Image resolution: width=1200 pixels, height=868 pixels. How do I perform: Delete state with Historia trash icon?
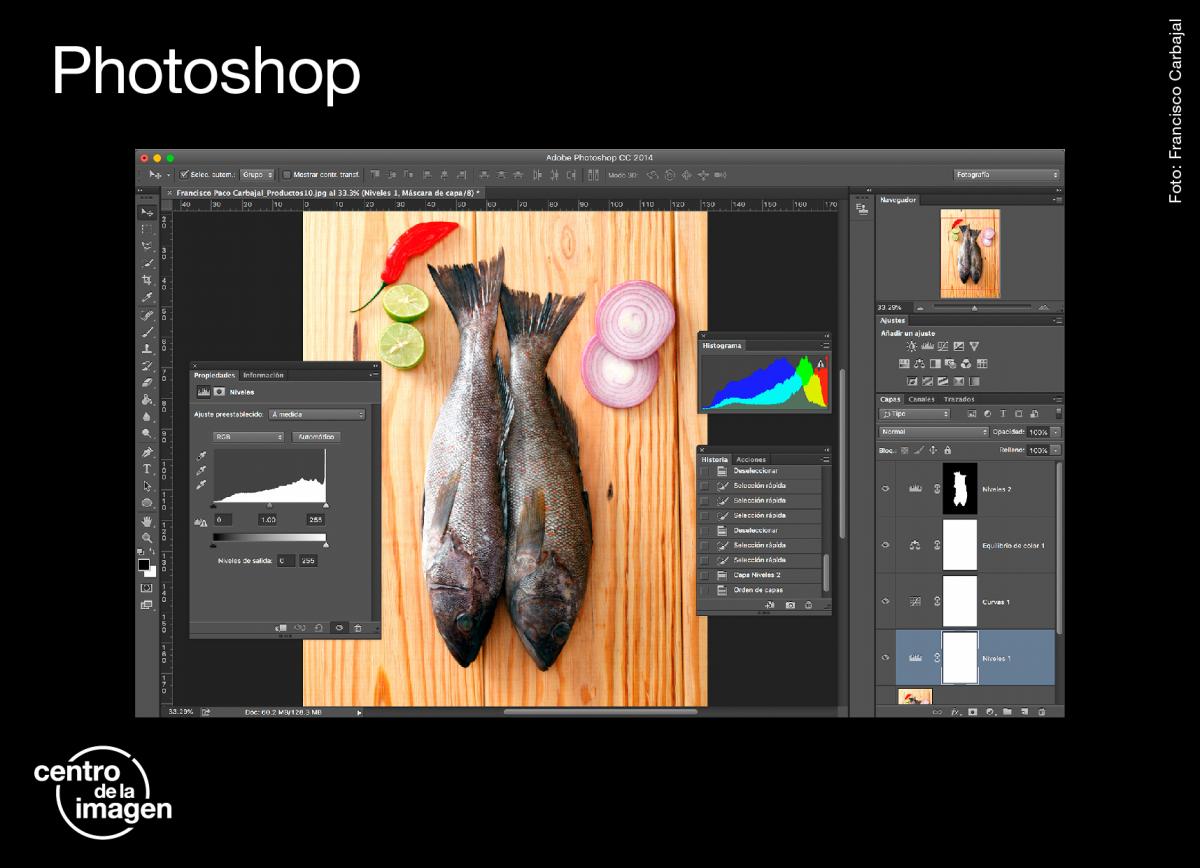pyautogui.click(x=808, y=604)
